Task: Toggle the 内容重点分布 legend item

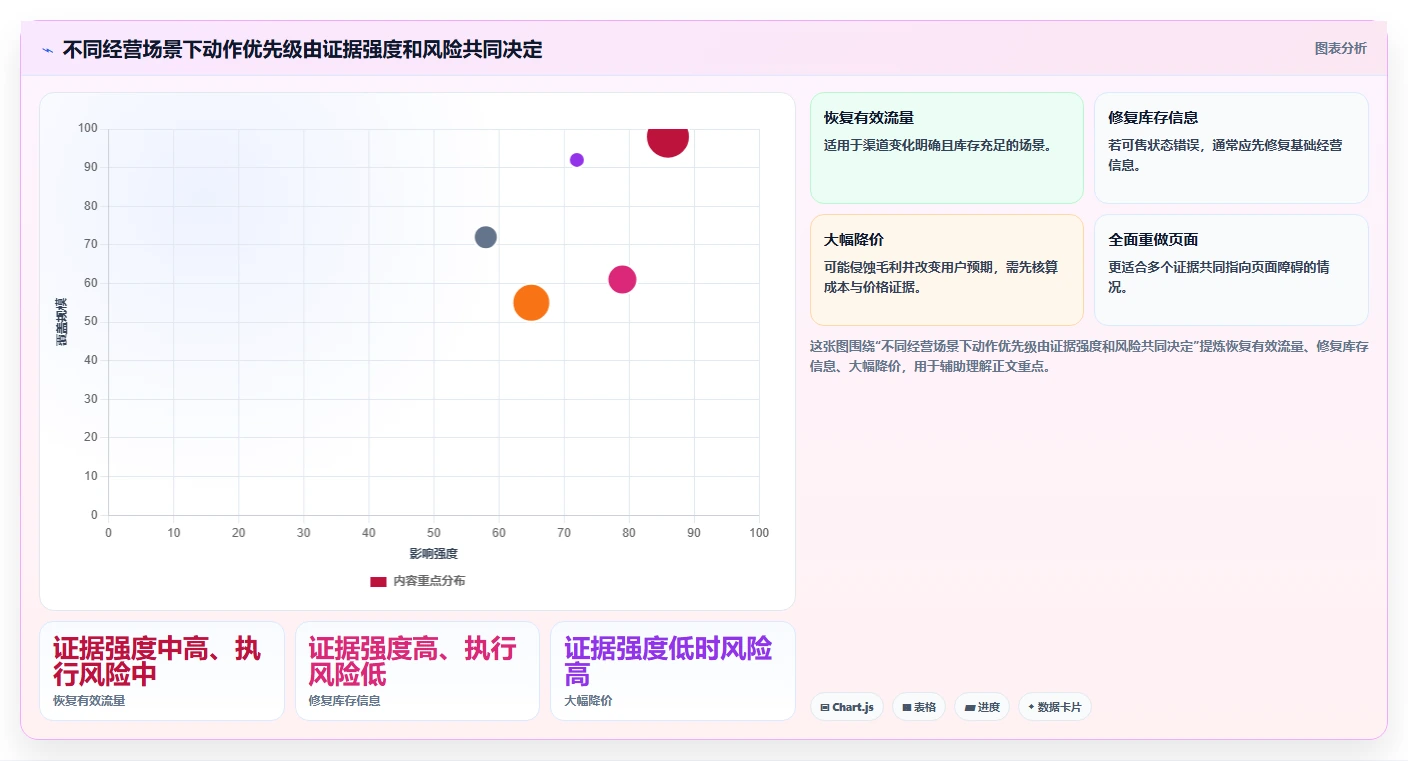Action: pos(417,581)
